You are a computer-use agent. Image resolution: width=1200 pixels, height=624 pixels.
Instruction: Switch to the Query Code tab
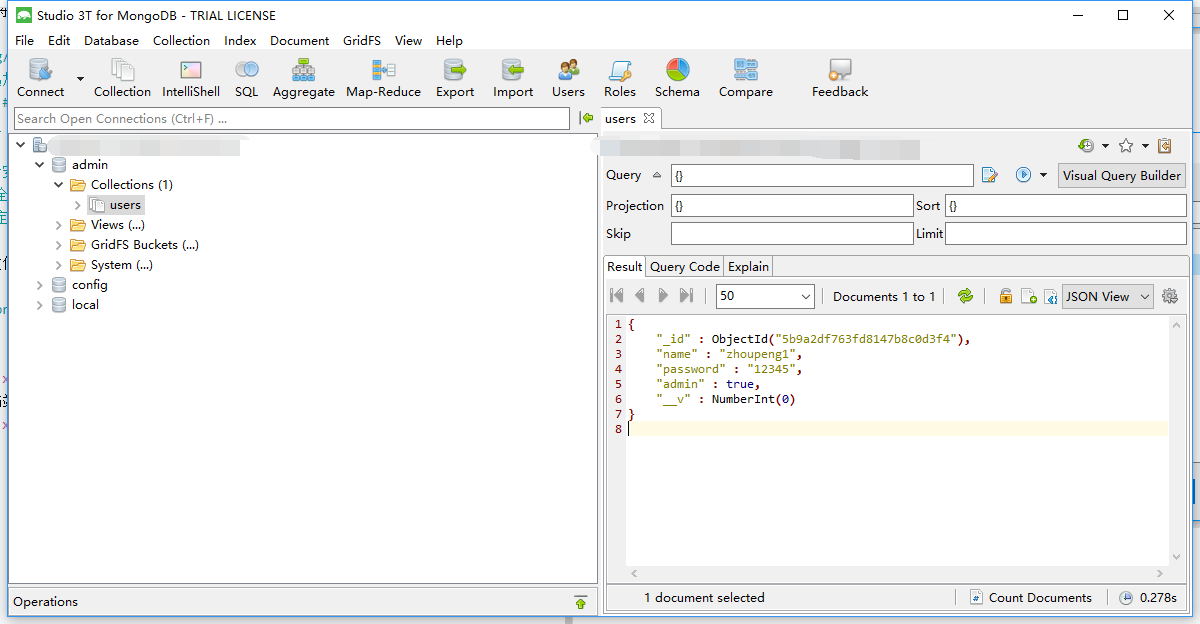684,267
